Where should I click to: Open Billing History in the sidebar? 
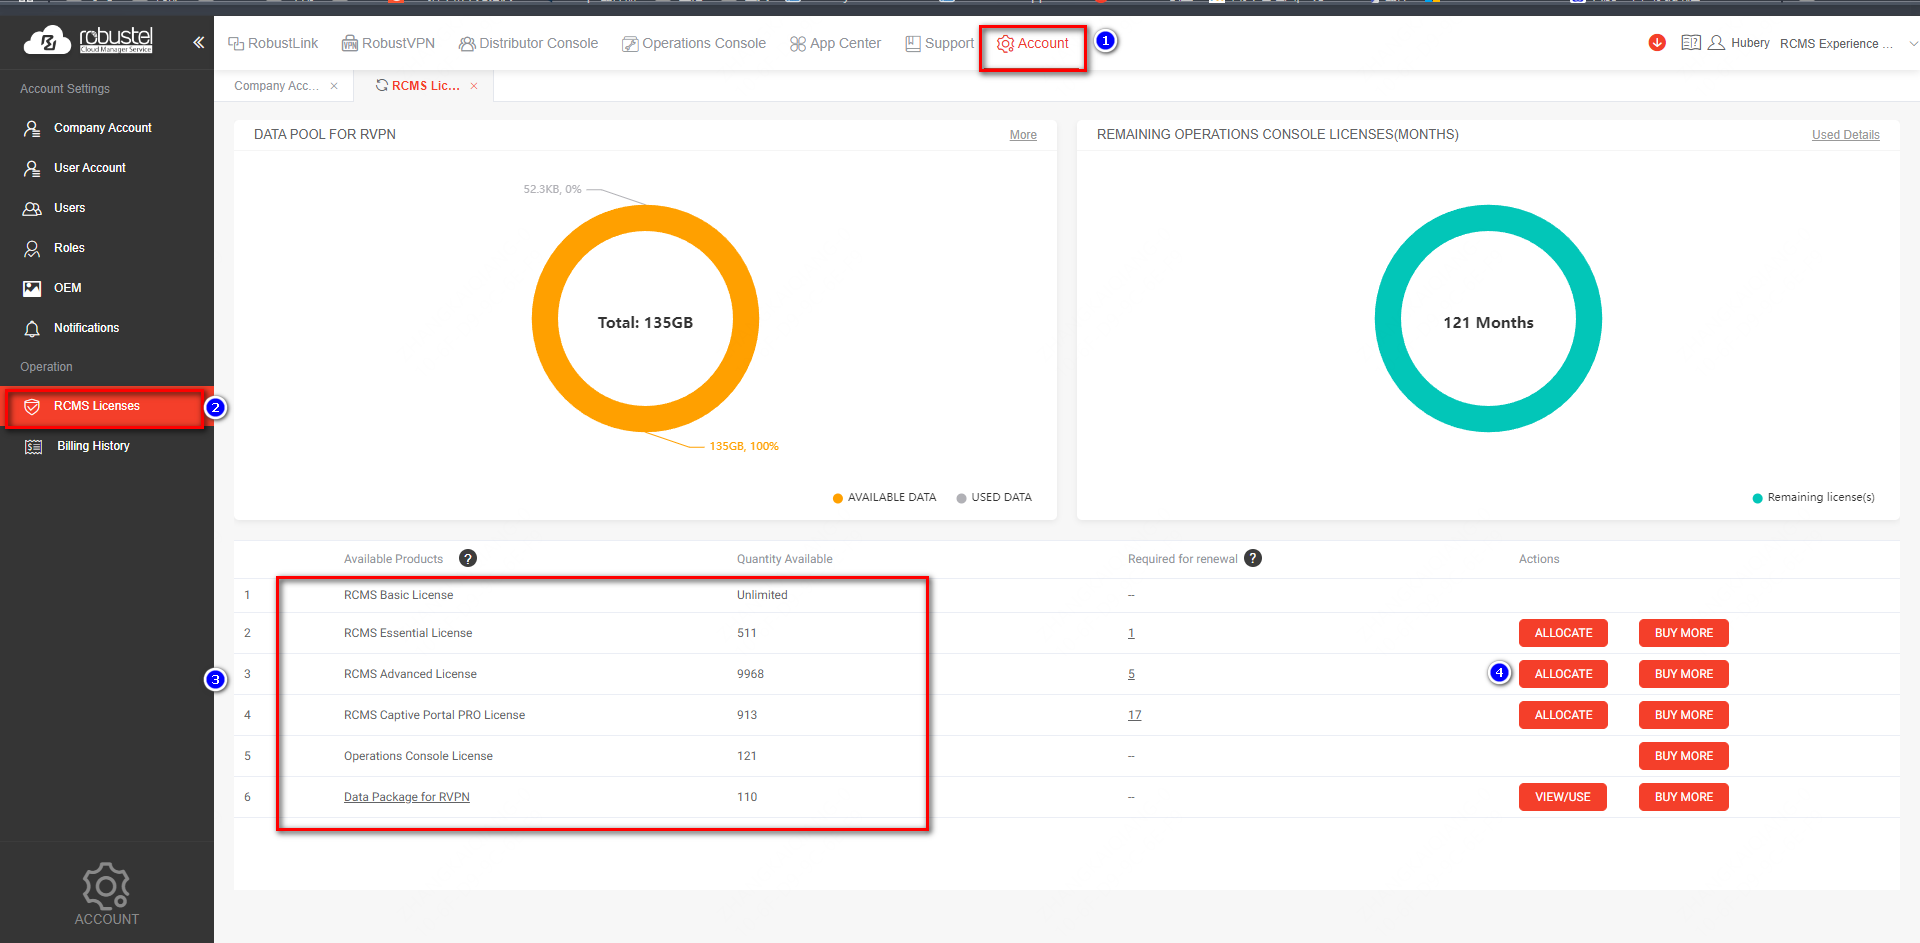point(93,446)
